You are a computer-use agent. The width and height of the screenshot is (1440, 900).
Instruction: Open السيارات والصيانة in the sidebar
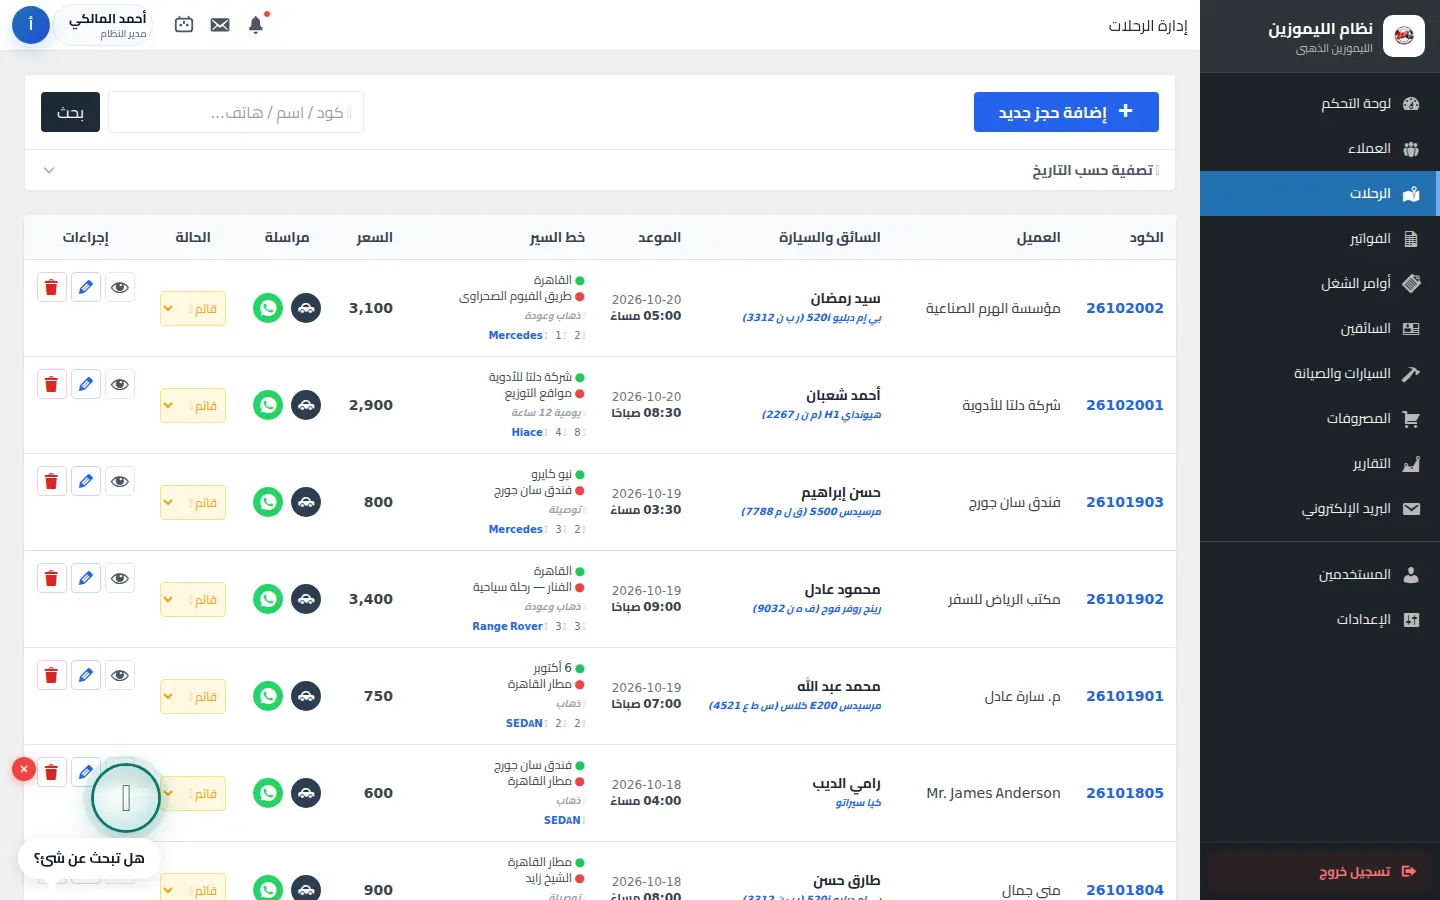[1319, 373]
